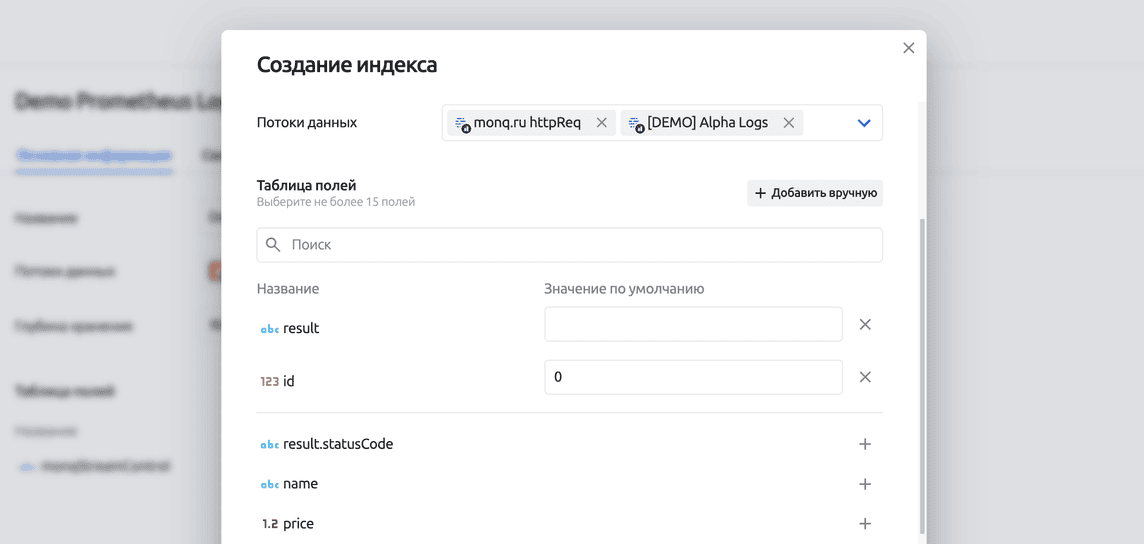Click Добавить вручную button

coord(815,193)
